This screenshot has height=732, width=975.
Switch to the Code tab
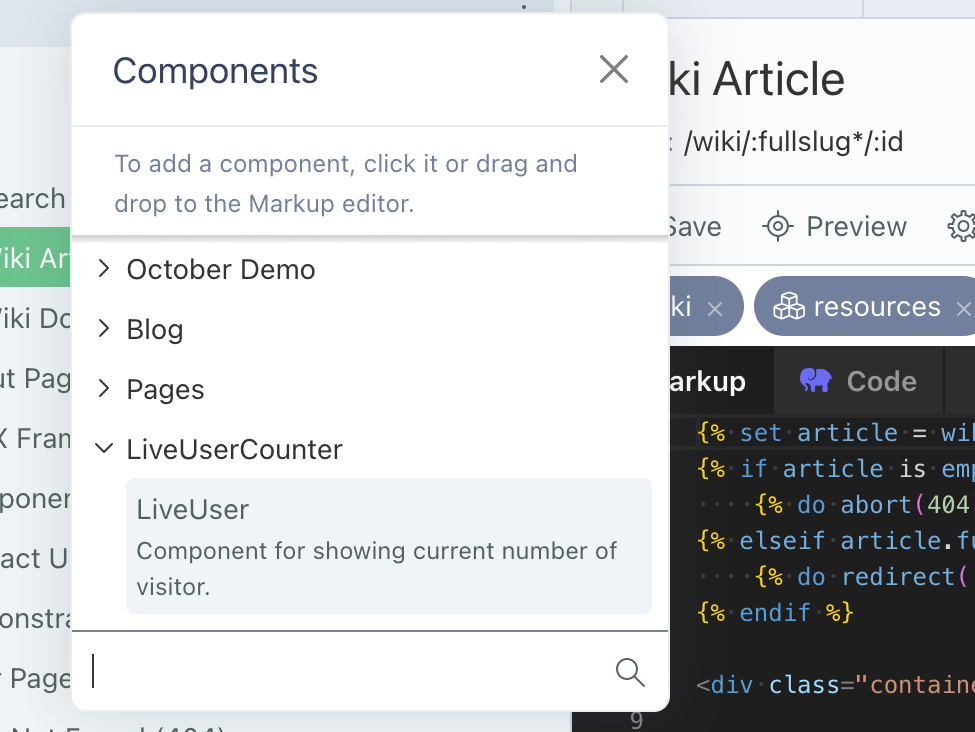click(859, 381)
